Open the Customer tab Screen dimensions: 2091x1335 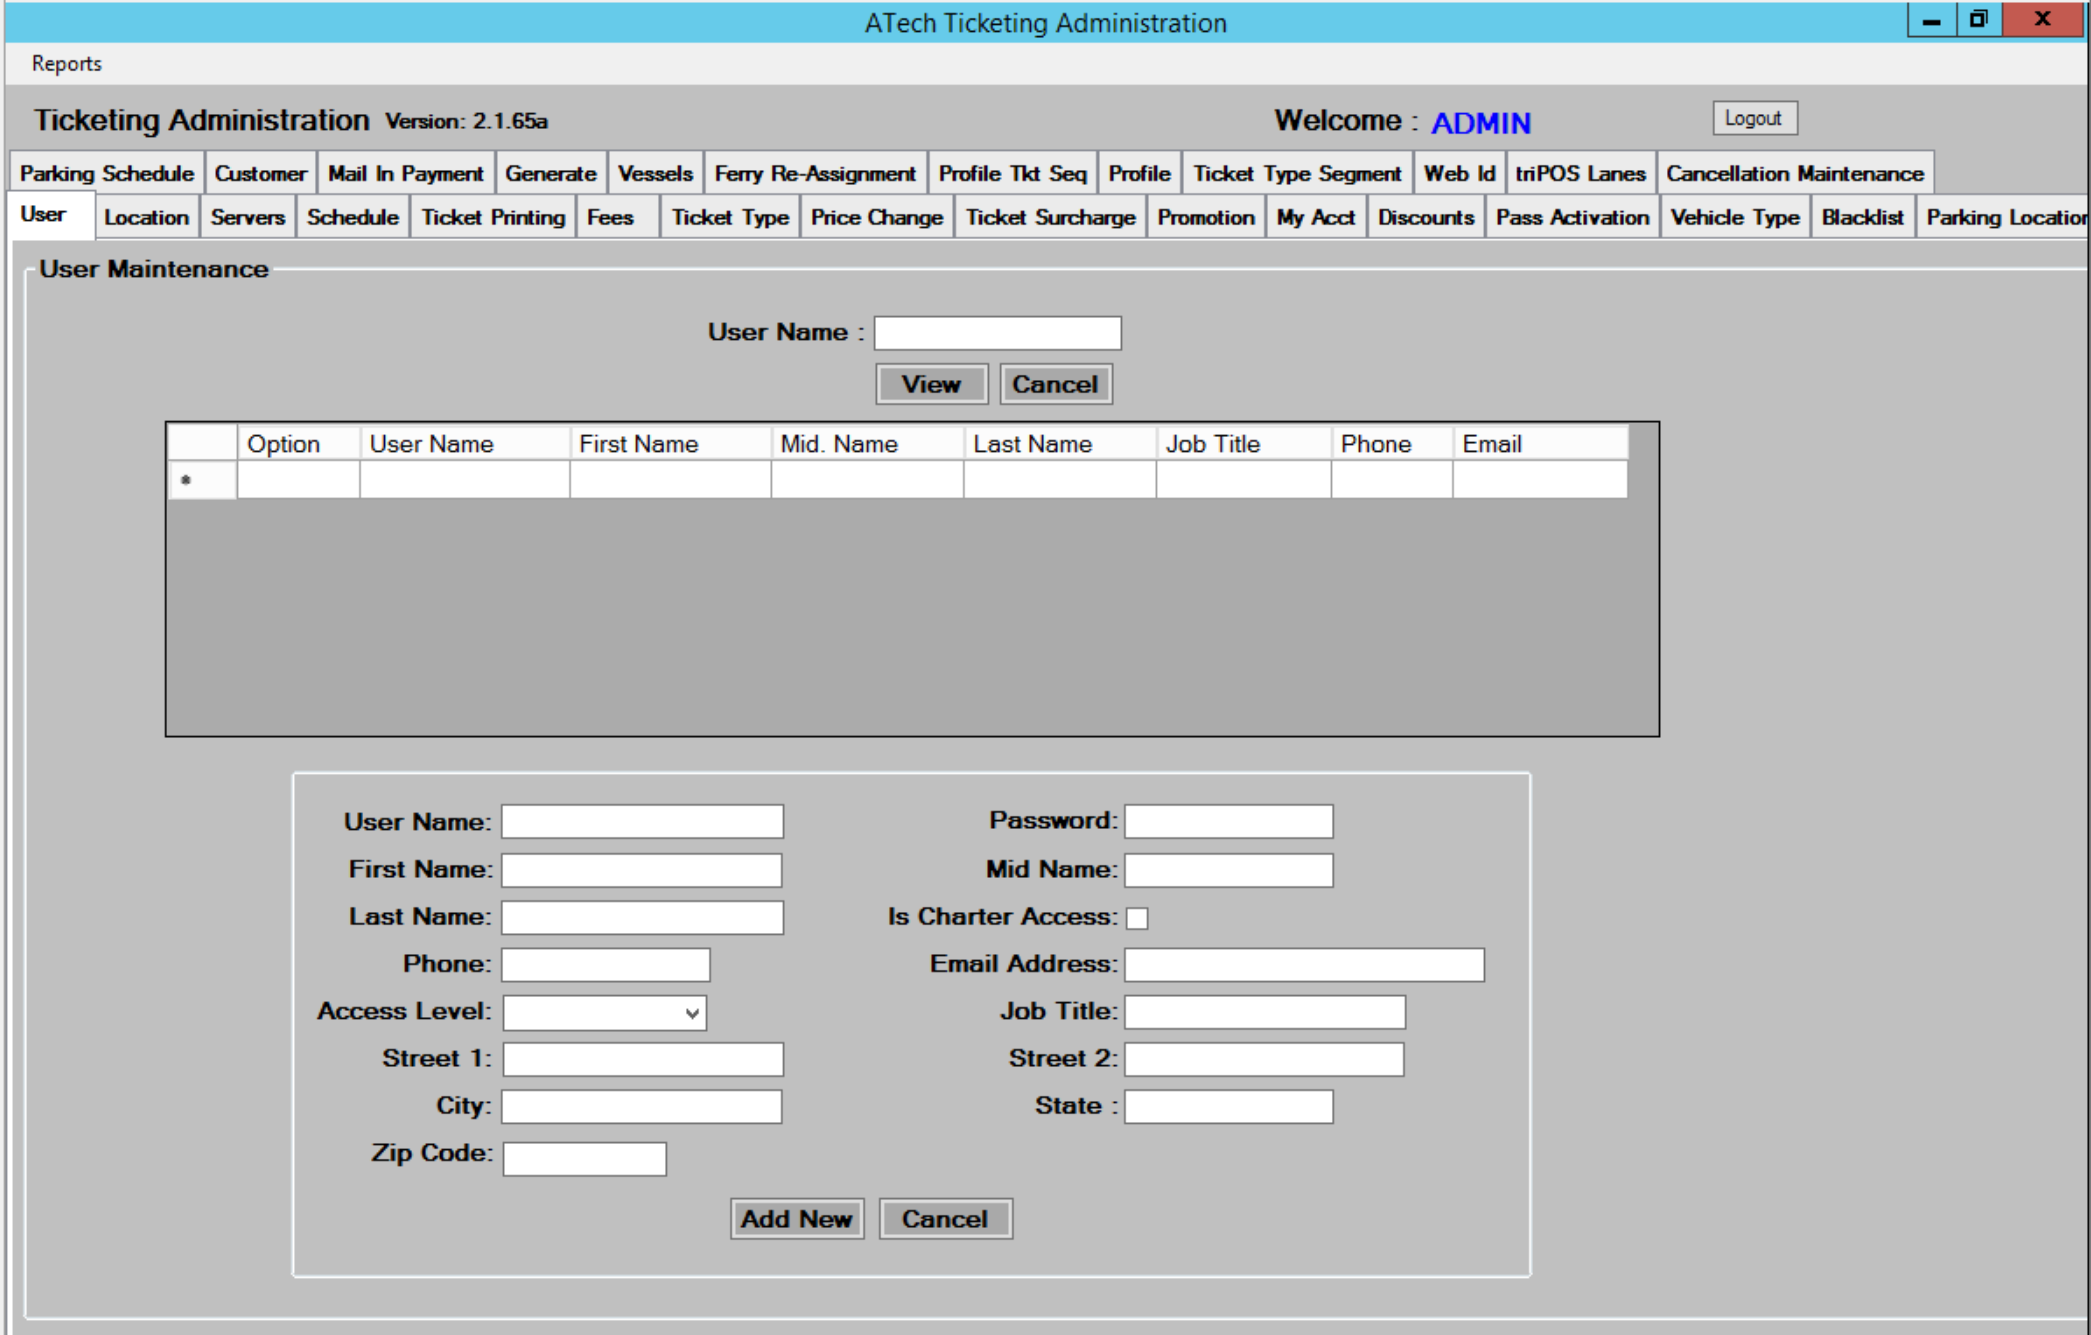pyautogui.click(x=260, y=173)
